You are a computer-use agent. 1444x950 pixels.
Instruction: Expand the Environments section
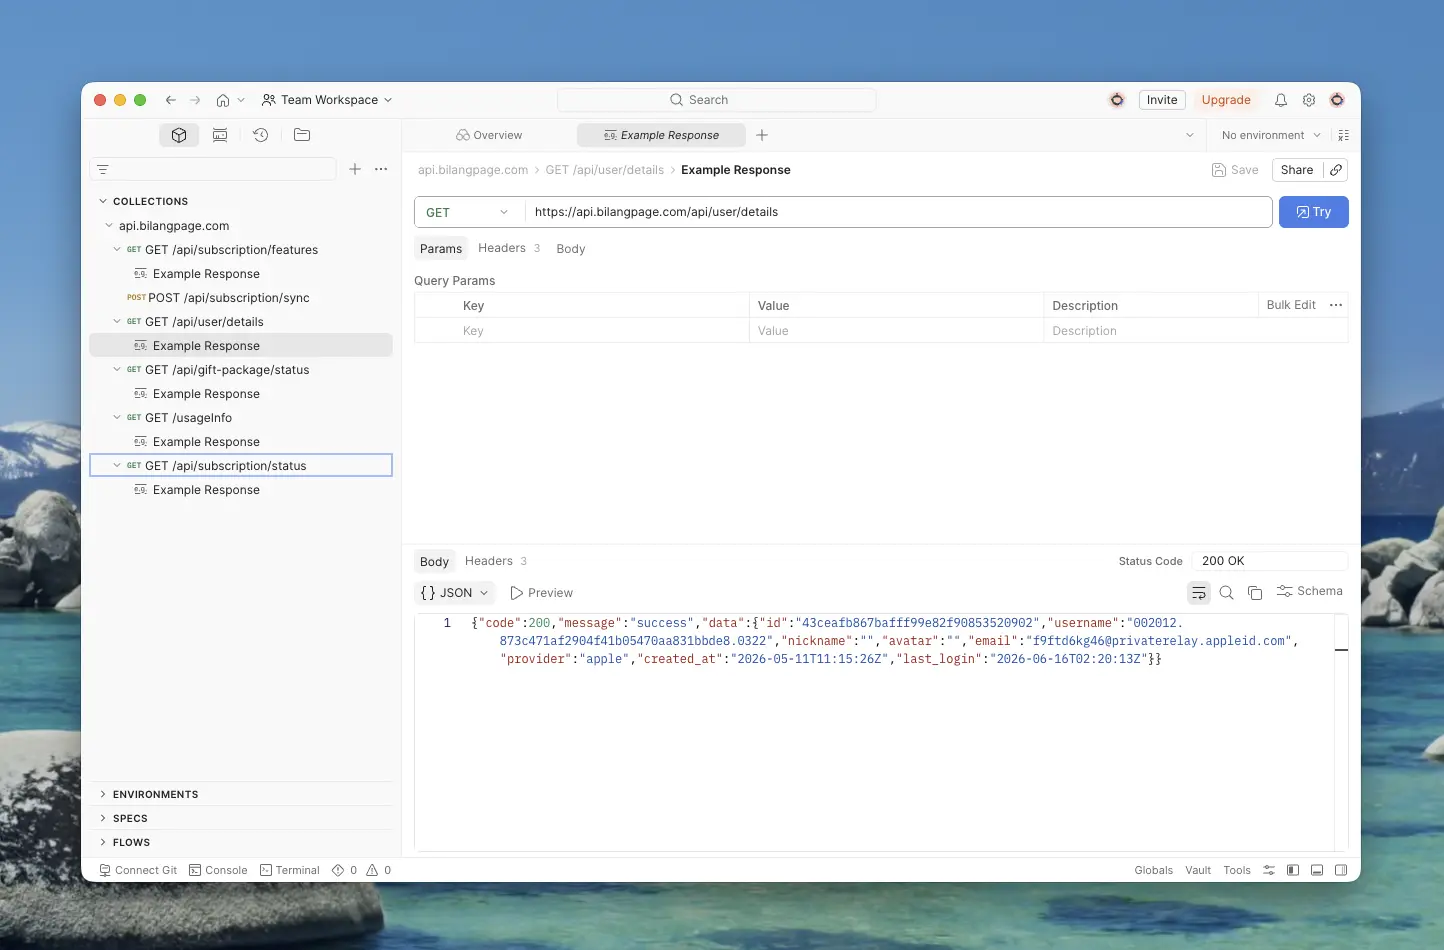click(103, 794)
